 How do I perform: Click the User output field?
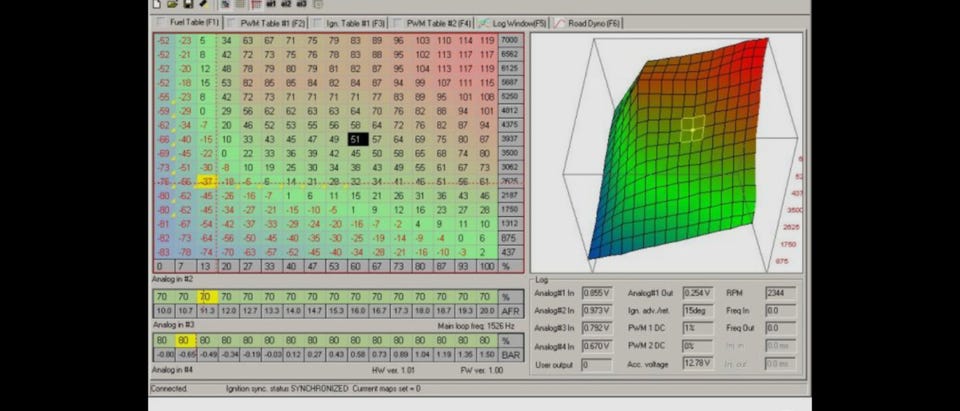pos(596,365)
